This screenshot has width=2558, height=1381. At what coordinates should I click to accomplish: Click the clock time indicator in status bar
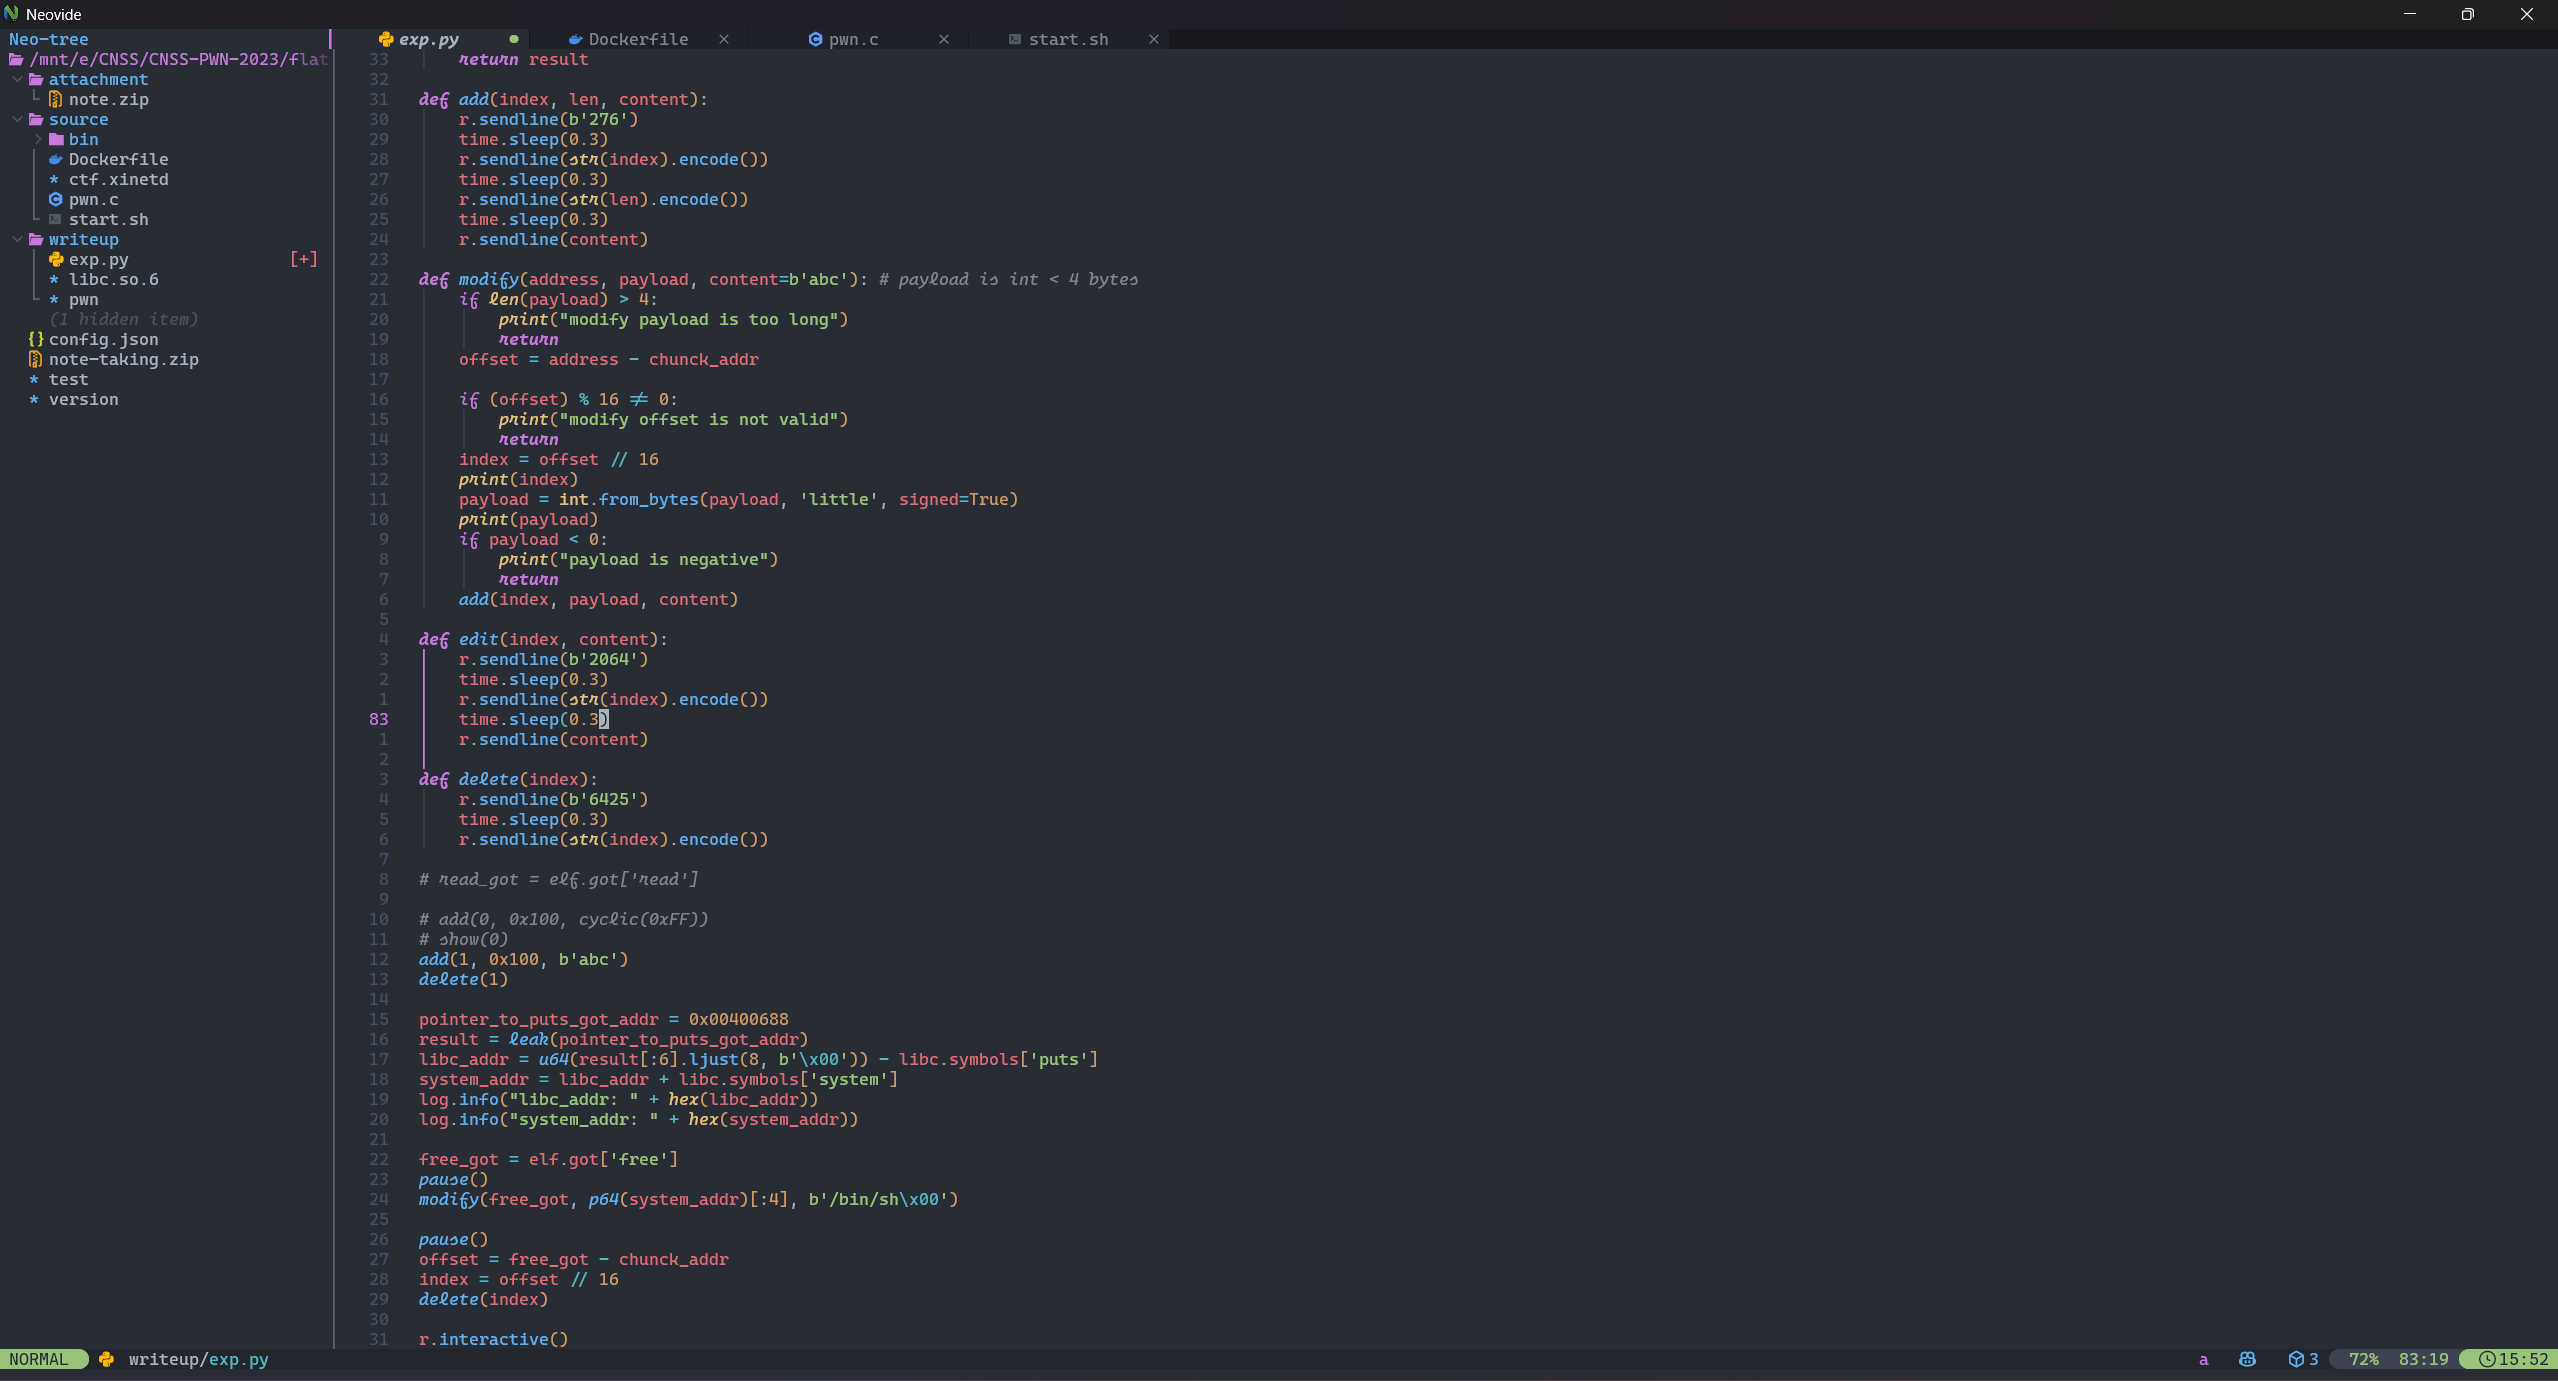click(x=2513, y=1359)
